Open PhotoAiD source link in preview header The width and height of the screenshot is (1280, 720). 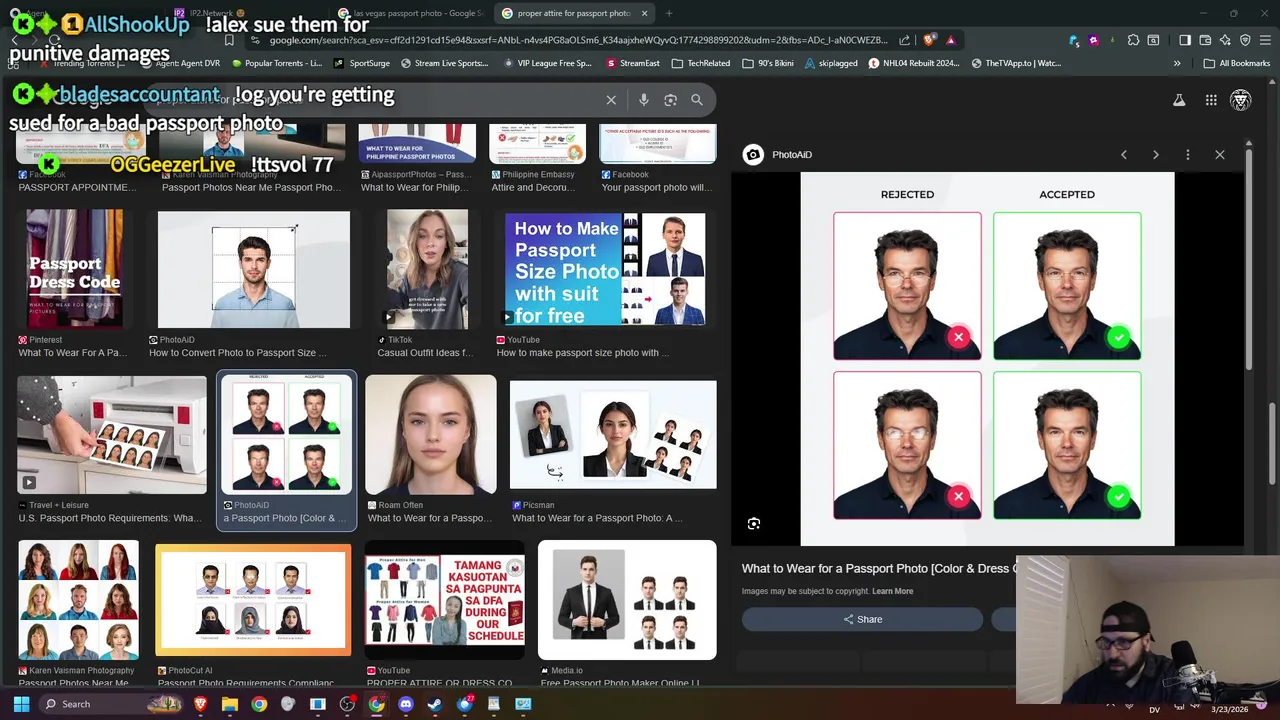click(778, 155)
